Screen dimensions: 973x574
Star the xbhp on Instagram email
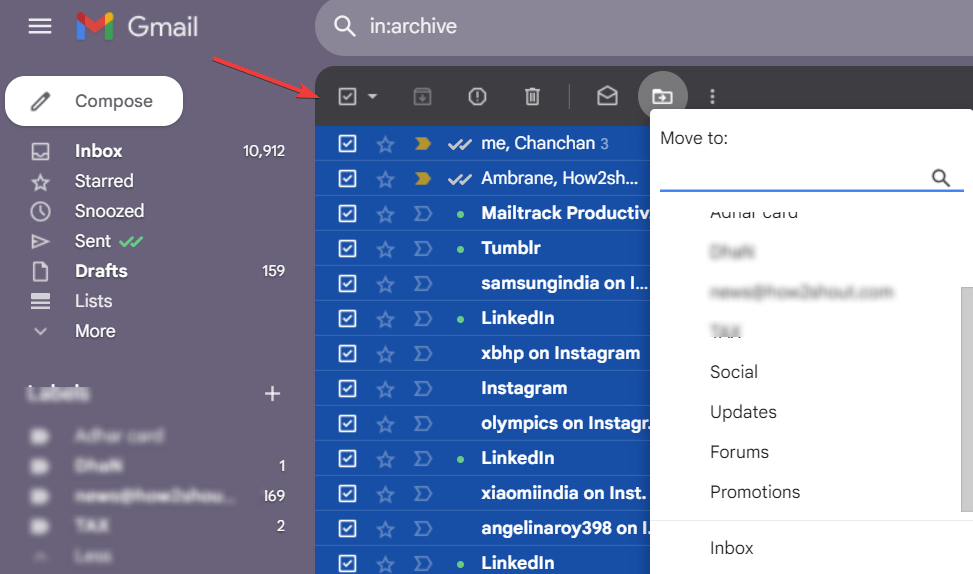click(x=385, y=354)
